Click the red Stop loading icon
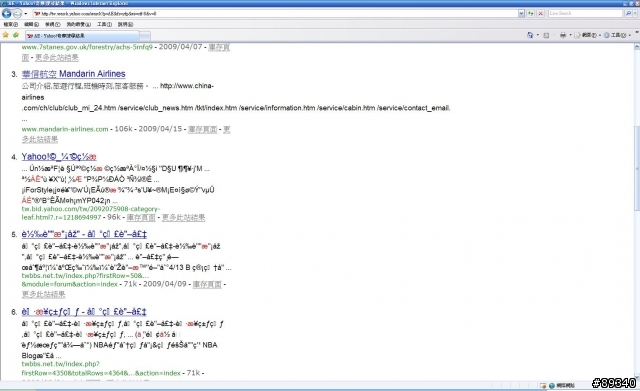640x391 pixels. 540,13
